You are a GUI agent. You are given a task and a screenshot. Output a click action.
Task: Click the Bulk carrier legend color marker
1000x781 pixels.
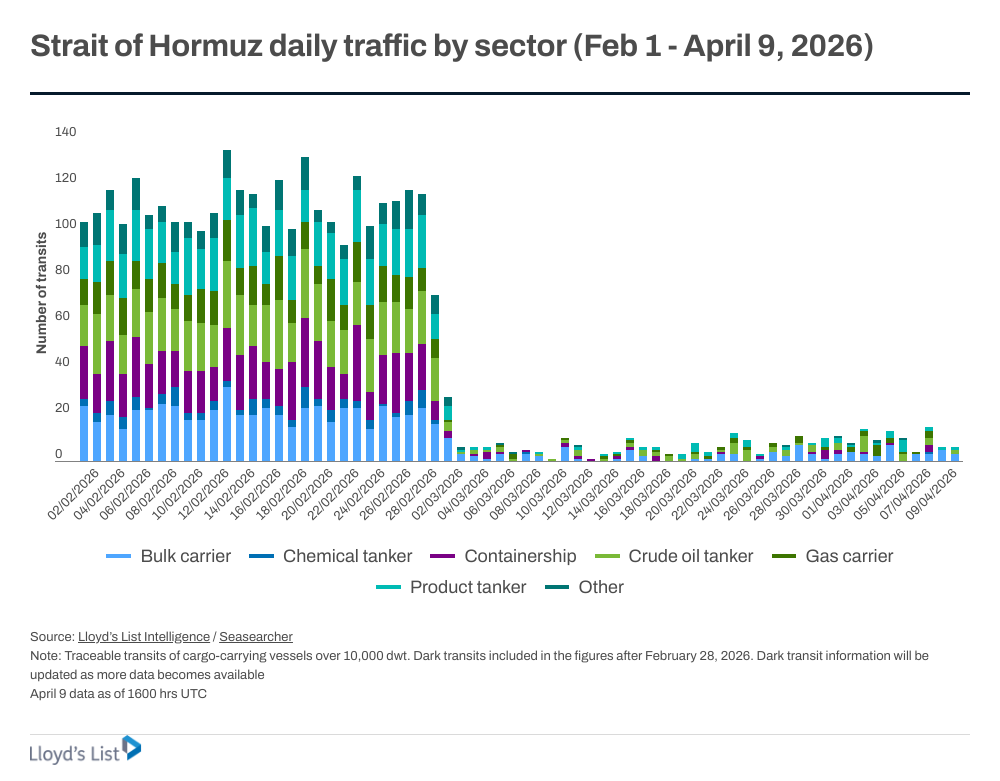pyautogui.click(x=119, y=556)
